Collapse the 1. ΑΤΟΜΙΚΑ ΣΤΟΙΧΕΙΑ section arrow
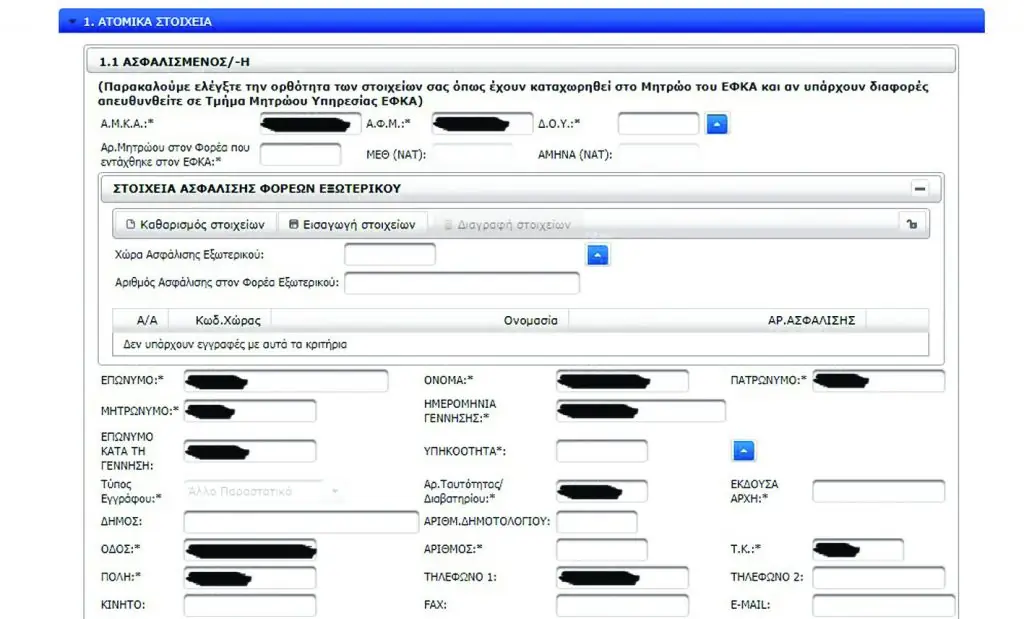1024x619 pixels. tap(72, 22)
